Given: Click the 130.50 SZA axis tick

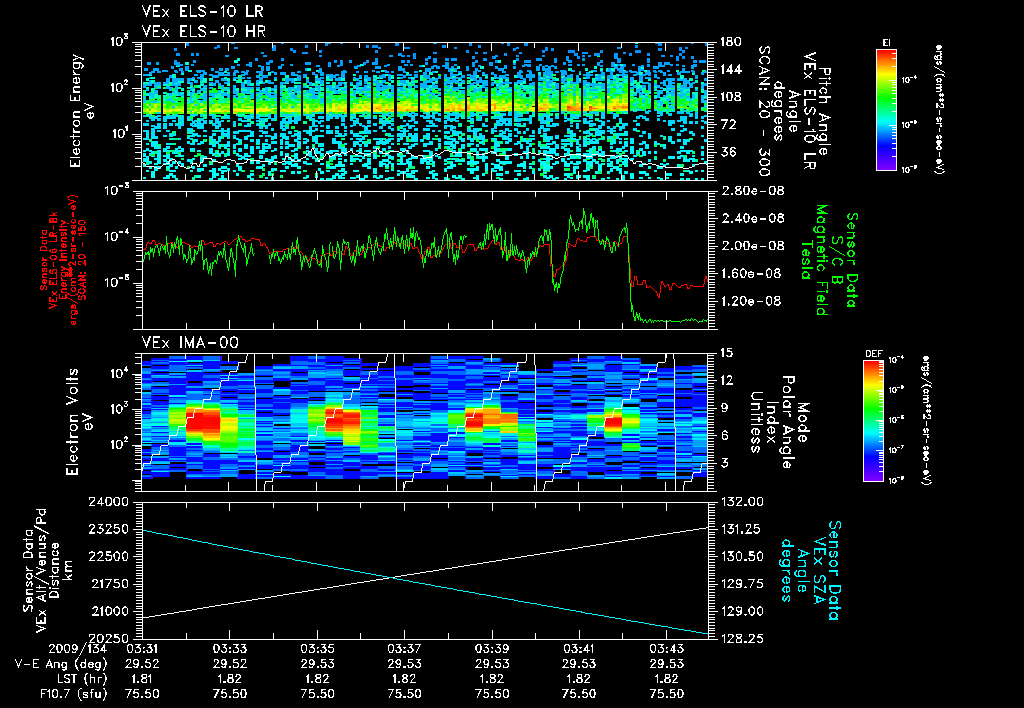Looking at the screenshot, I should click(741, 557).
